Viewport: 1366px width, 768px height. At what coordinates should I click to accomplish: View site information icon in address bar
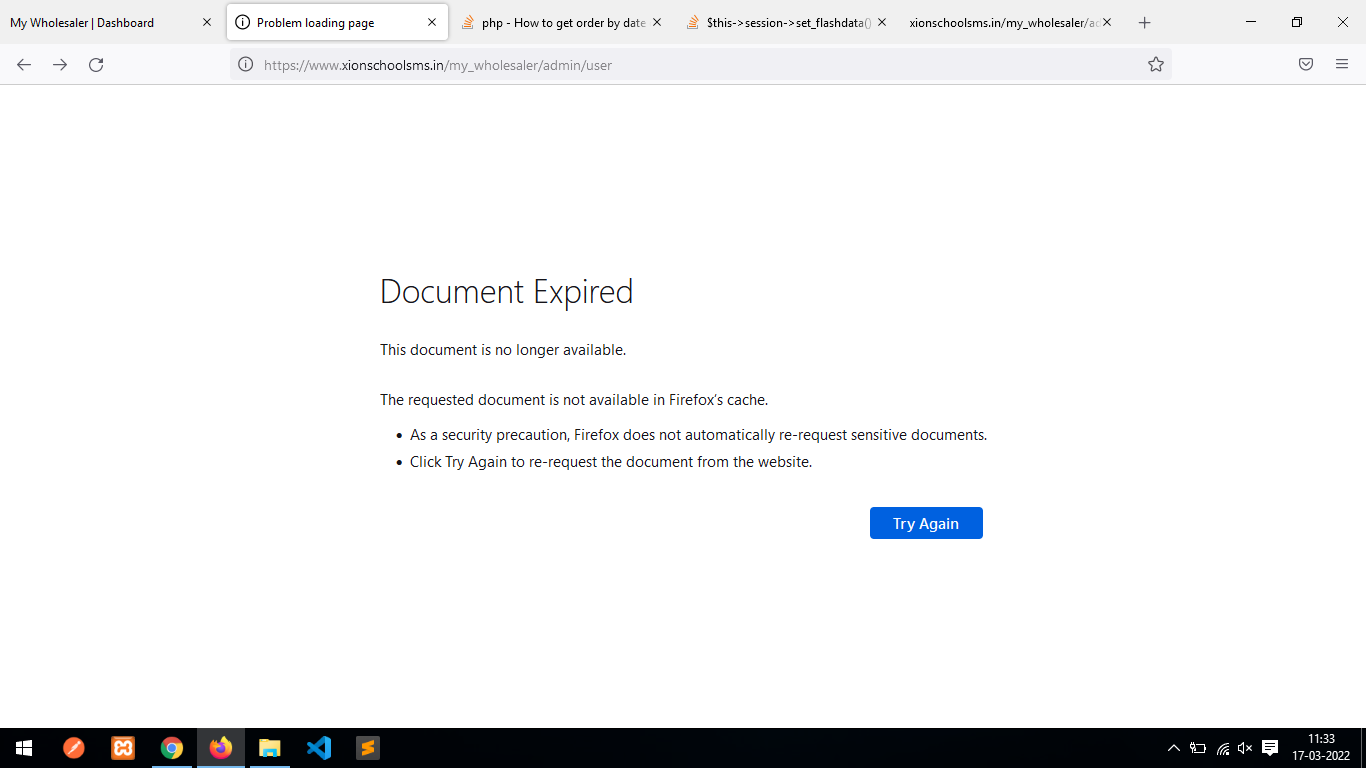pos(246,65)
